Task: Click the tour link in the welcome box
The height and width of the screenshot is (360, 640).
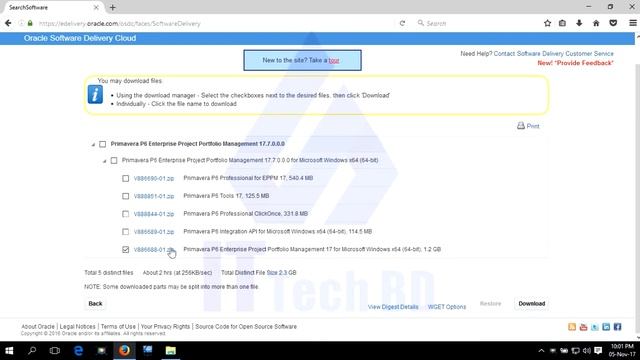Action: [334, 60]
